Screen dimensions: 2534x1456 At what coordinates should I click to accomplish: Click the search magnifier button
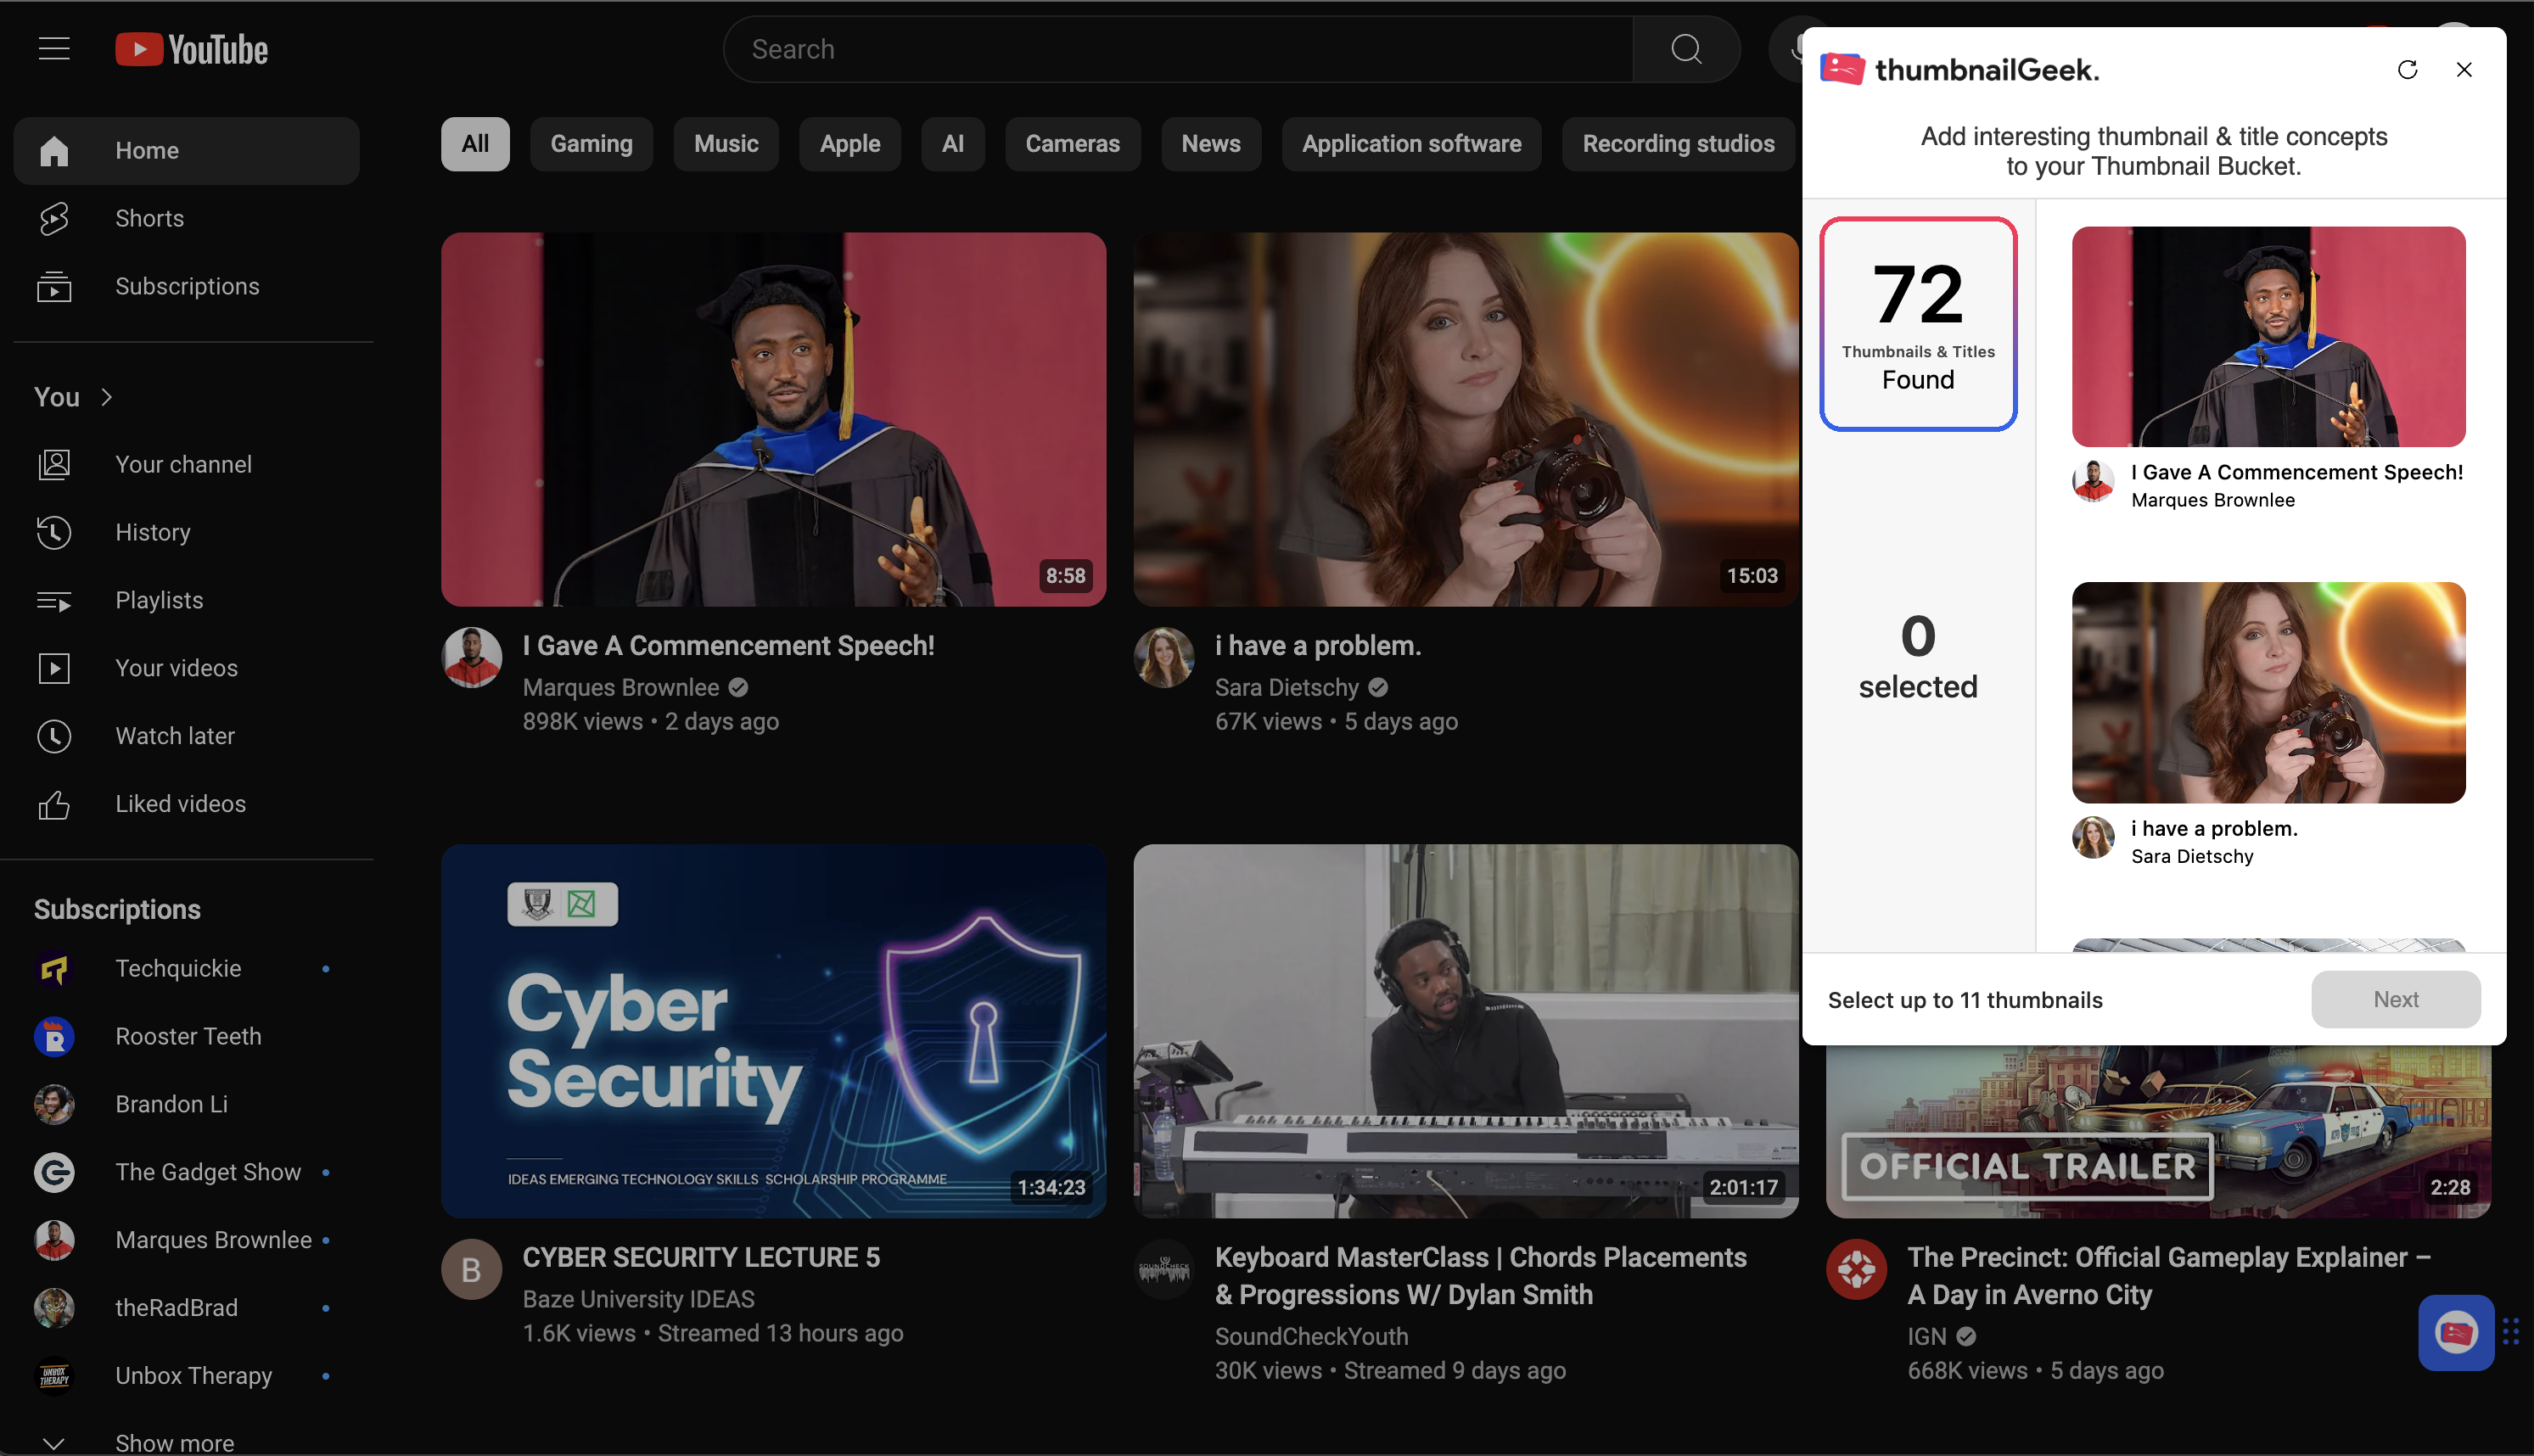pyautogui.click(x=1686, y=49)
